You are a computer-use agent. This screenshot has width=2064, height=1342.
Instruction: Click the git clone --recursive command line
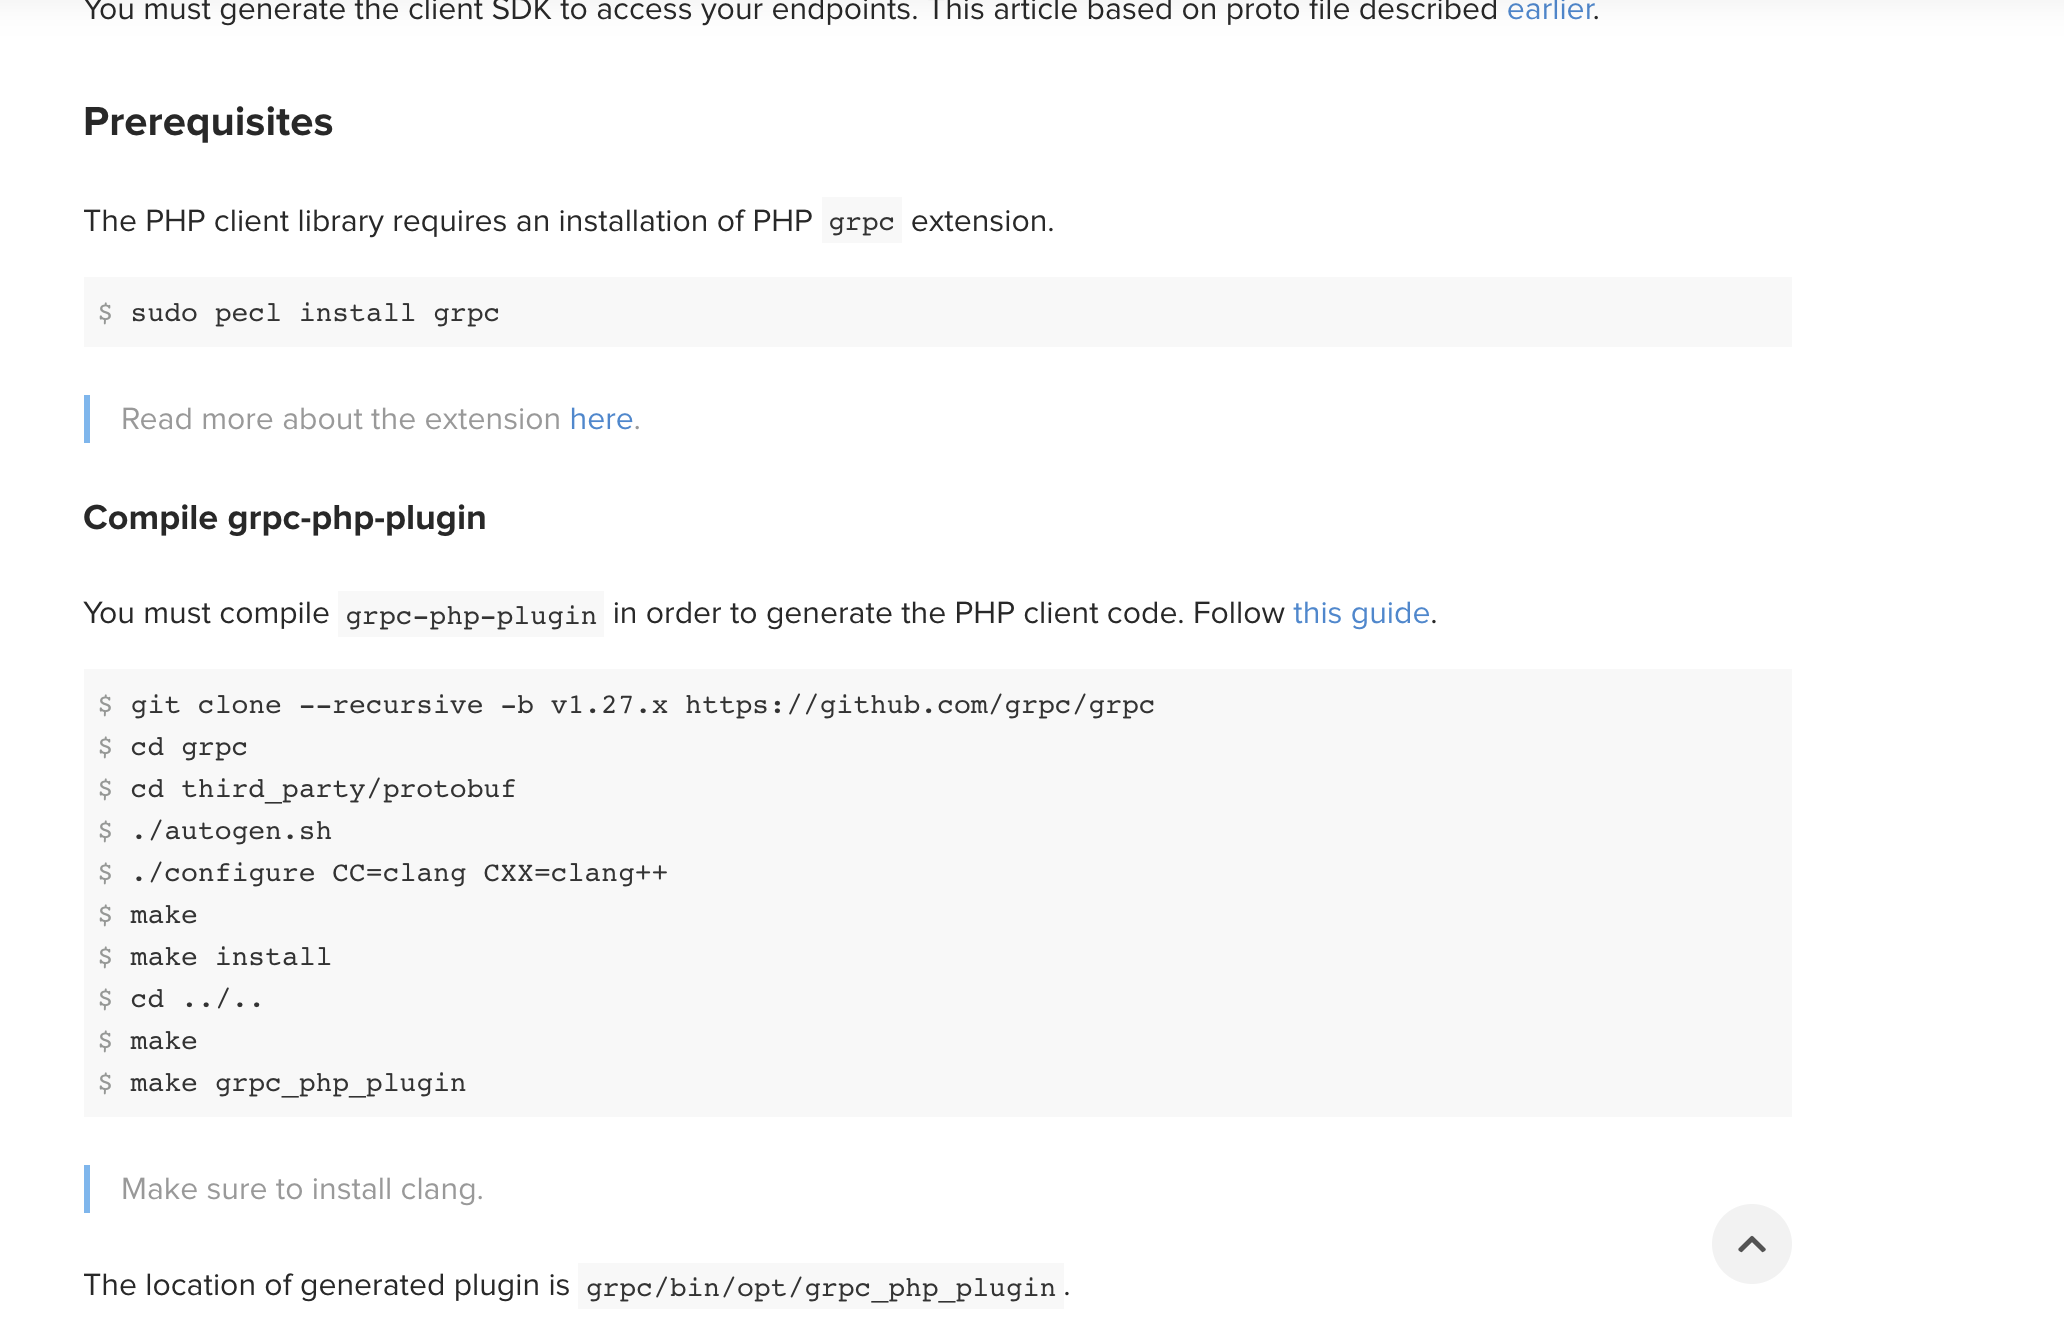(642, 705)
